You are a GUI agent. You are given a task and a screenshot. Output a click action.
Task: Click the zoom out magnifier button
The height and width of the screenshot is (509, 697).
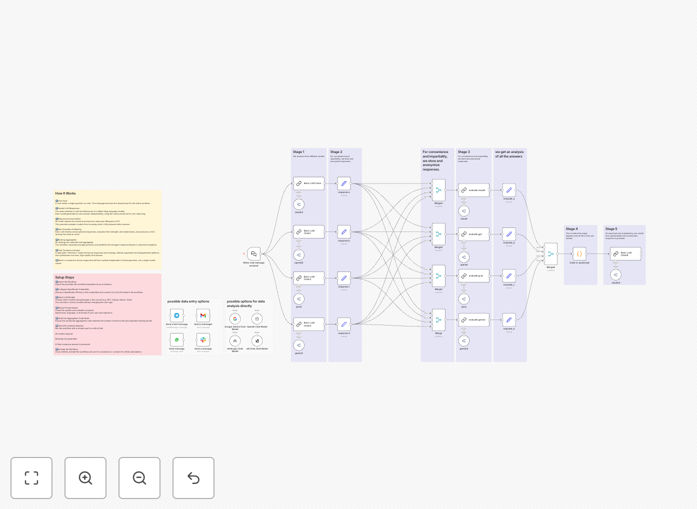point(139,478)
